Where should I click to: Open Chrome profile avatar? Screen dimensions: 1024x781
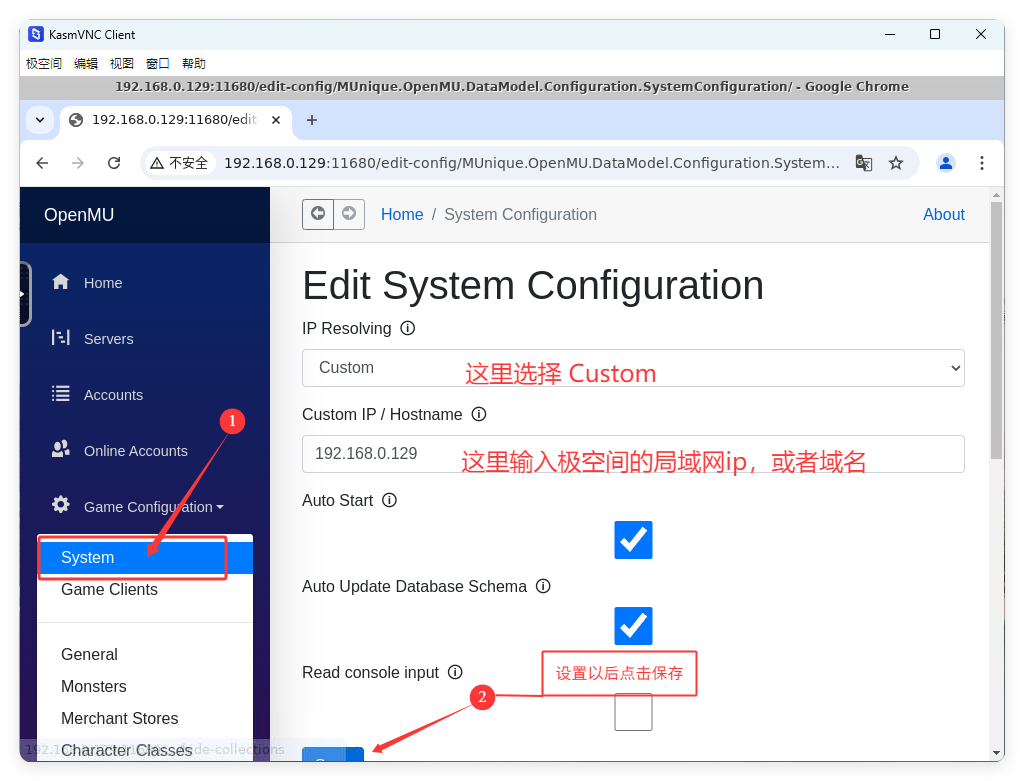[x=946, y=163]
